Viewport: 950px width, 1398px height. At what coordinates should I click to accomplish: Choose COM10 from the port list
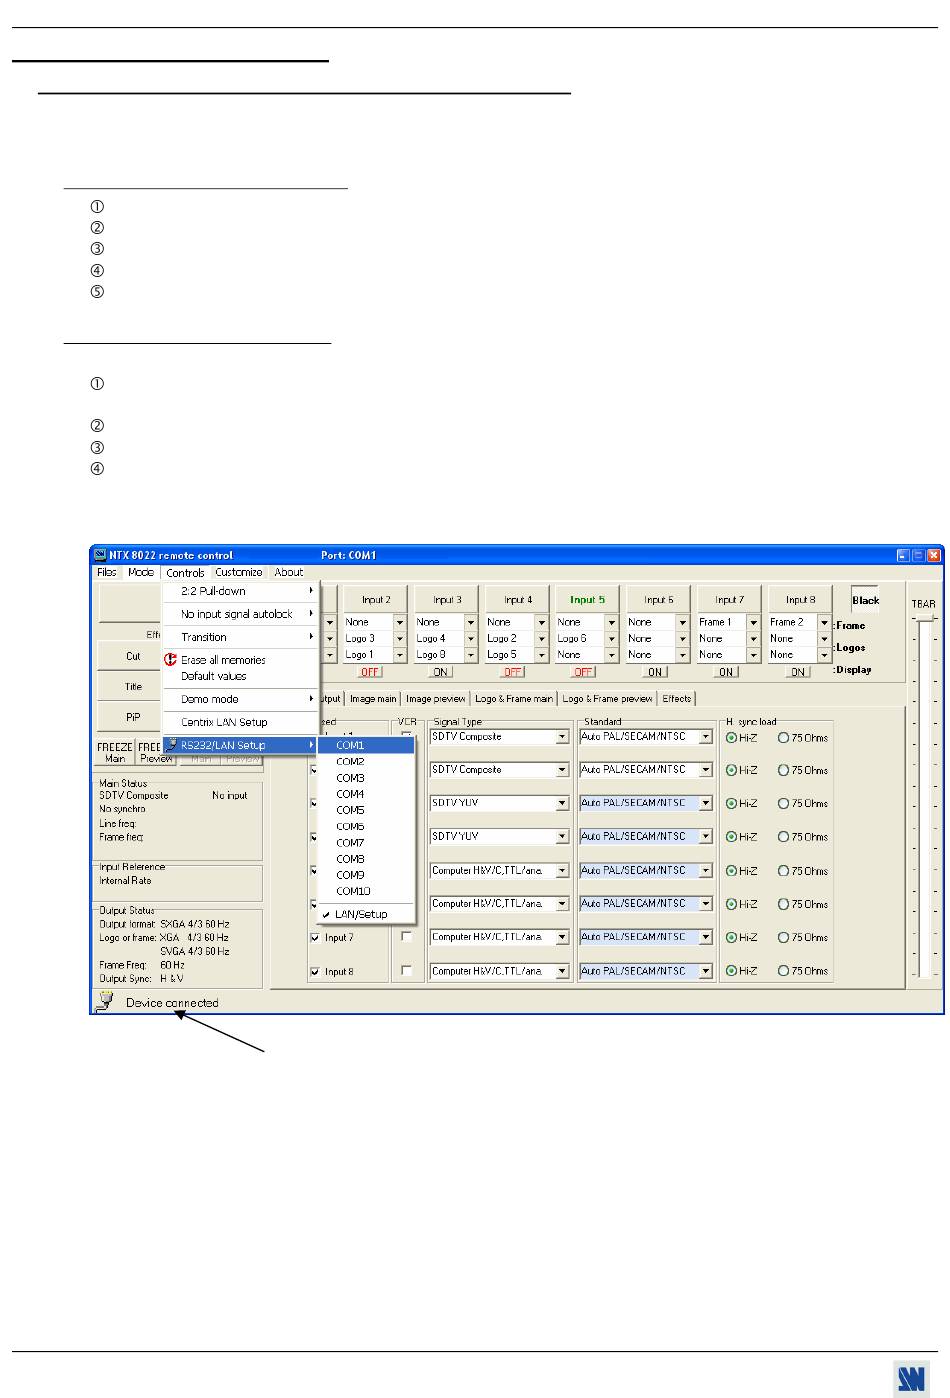[365, 891]
